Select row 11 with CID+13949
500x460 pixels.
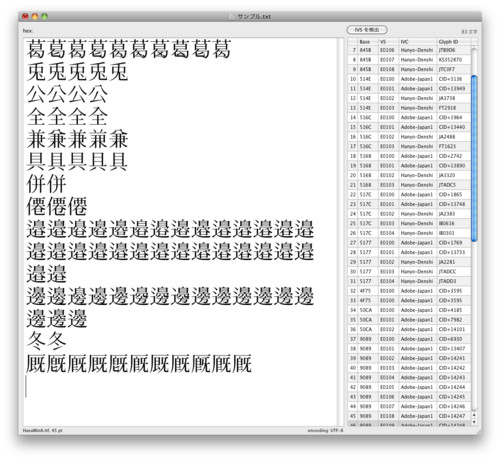click(409, 89)
